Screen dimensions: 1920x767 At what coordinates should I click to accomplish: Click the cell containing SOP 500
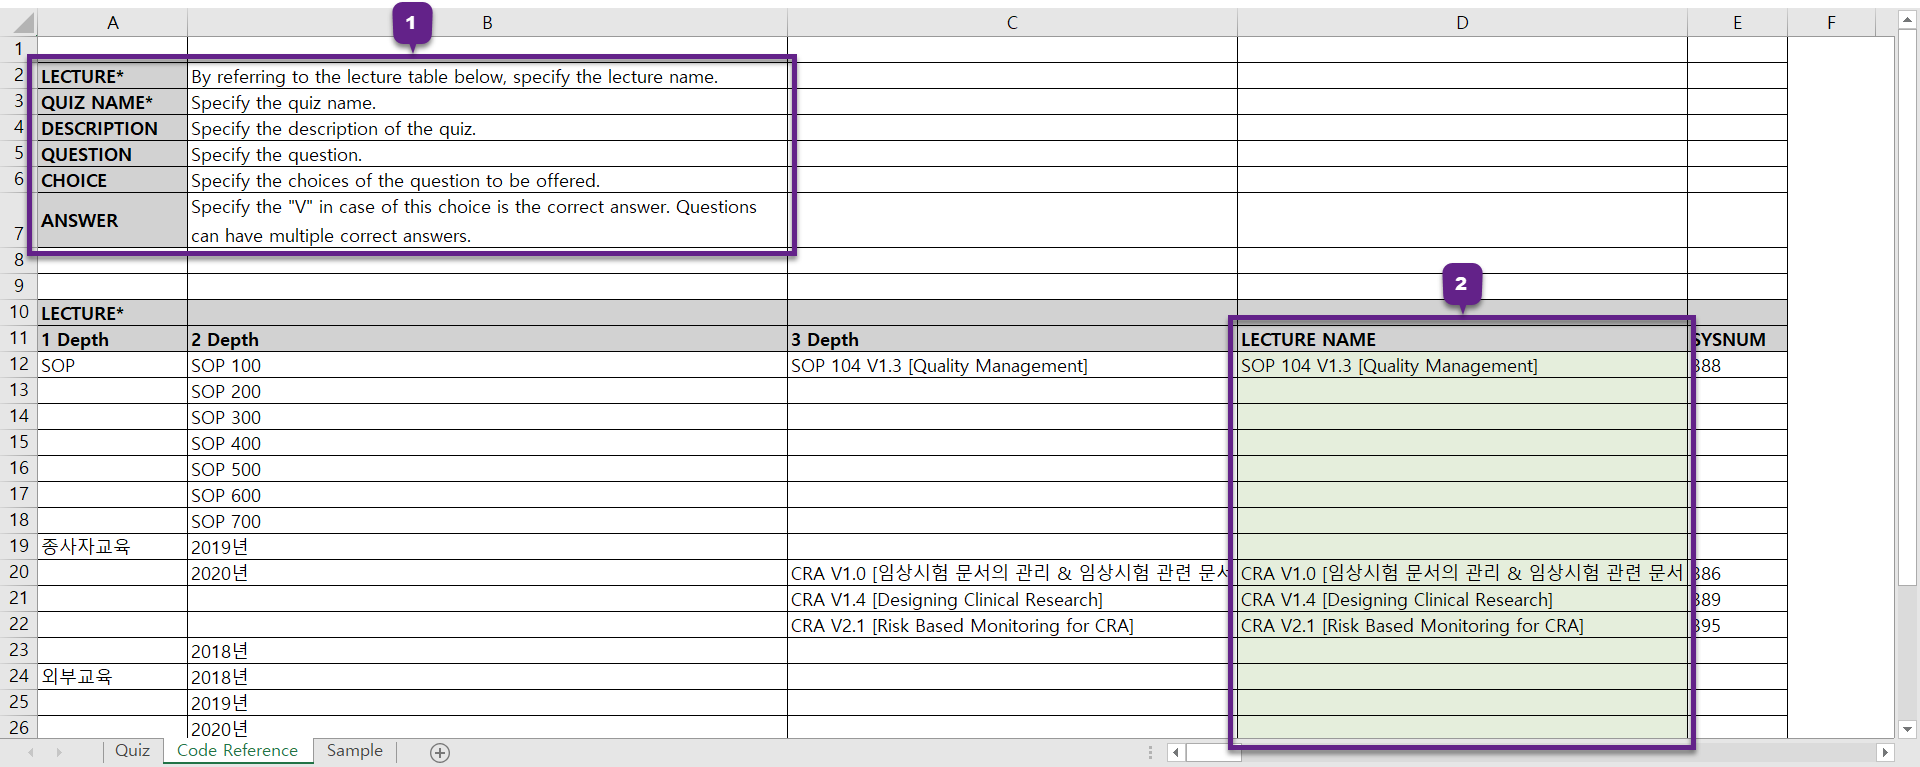click(x=226, y=469)
